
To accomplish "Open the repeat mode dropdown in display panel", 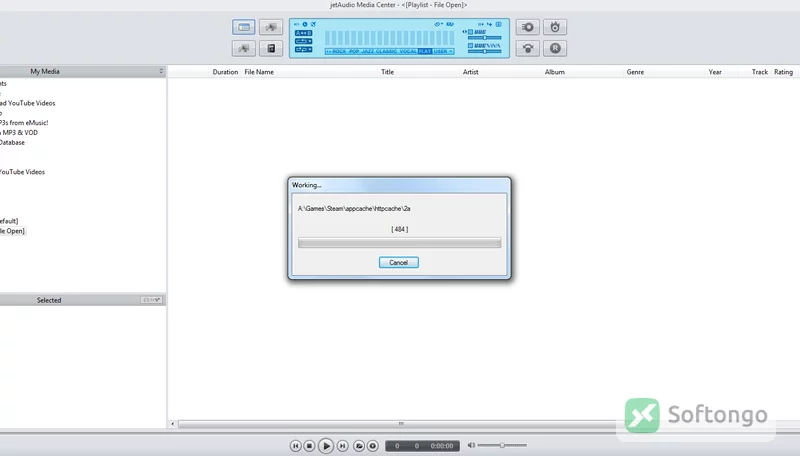I will (303, 41).
